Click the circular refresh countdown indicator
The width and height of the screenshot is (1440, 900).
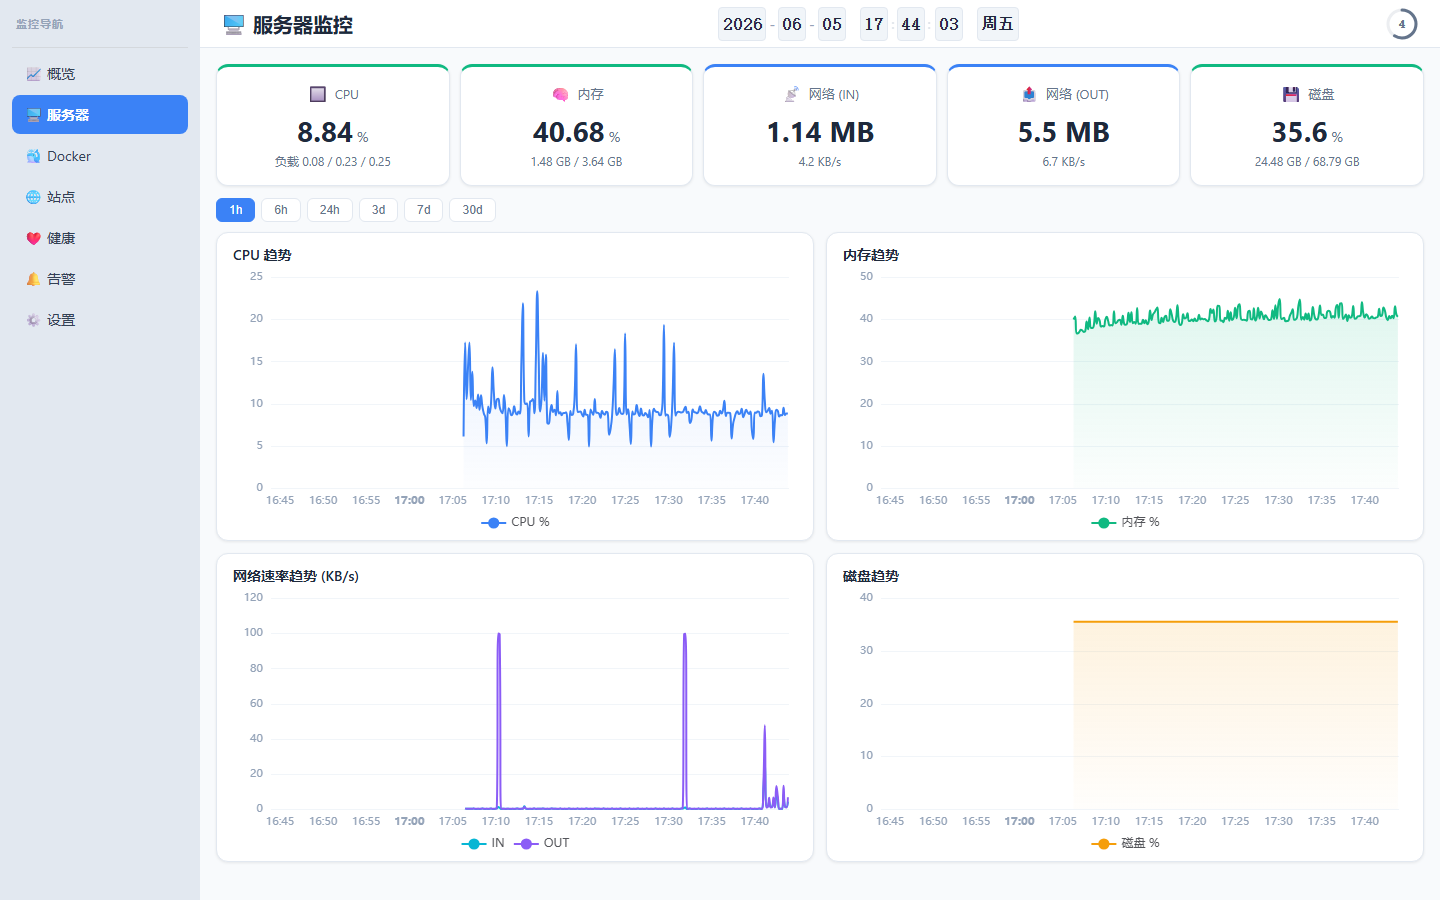coord(1402,24)
